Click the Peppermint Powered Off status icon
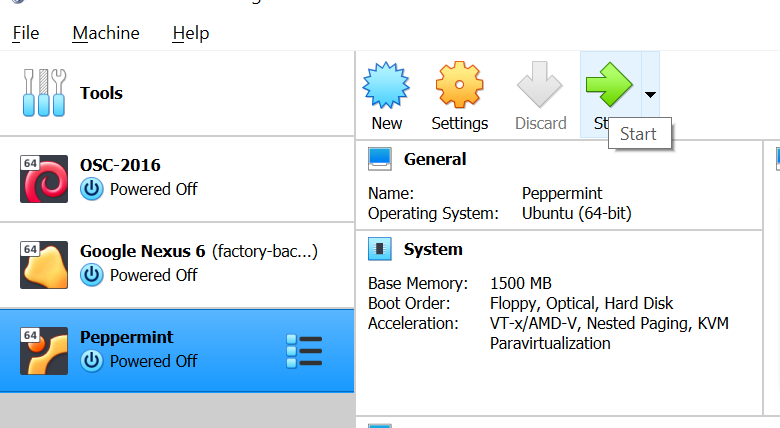The image size is (780, 428). click(x=92, y=361)
